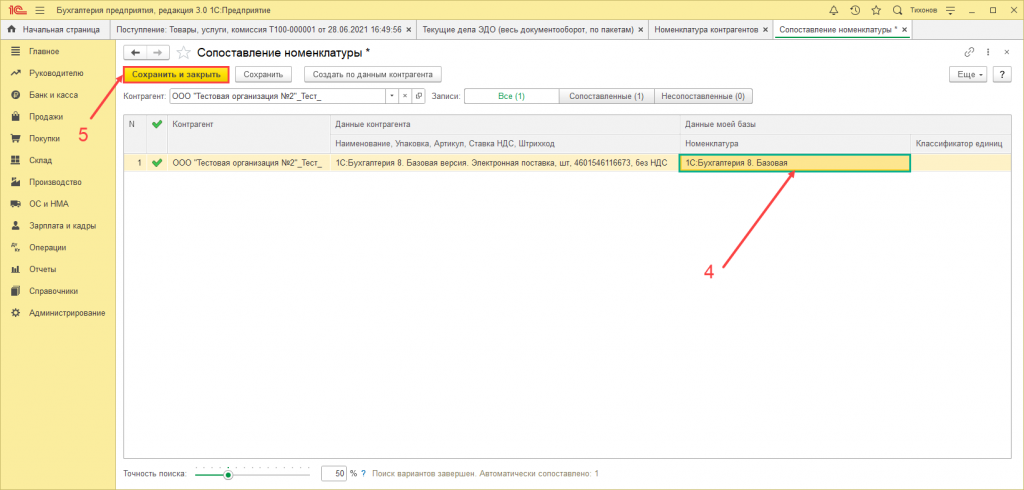This screenshot has height=490, width=1024.
Task: Copy link to form icon
Action: click(x=969, y=52)
